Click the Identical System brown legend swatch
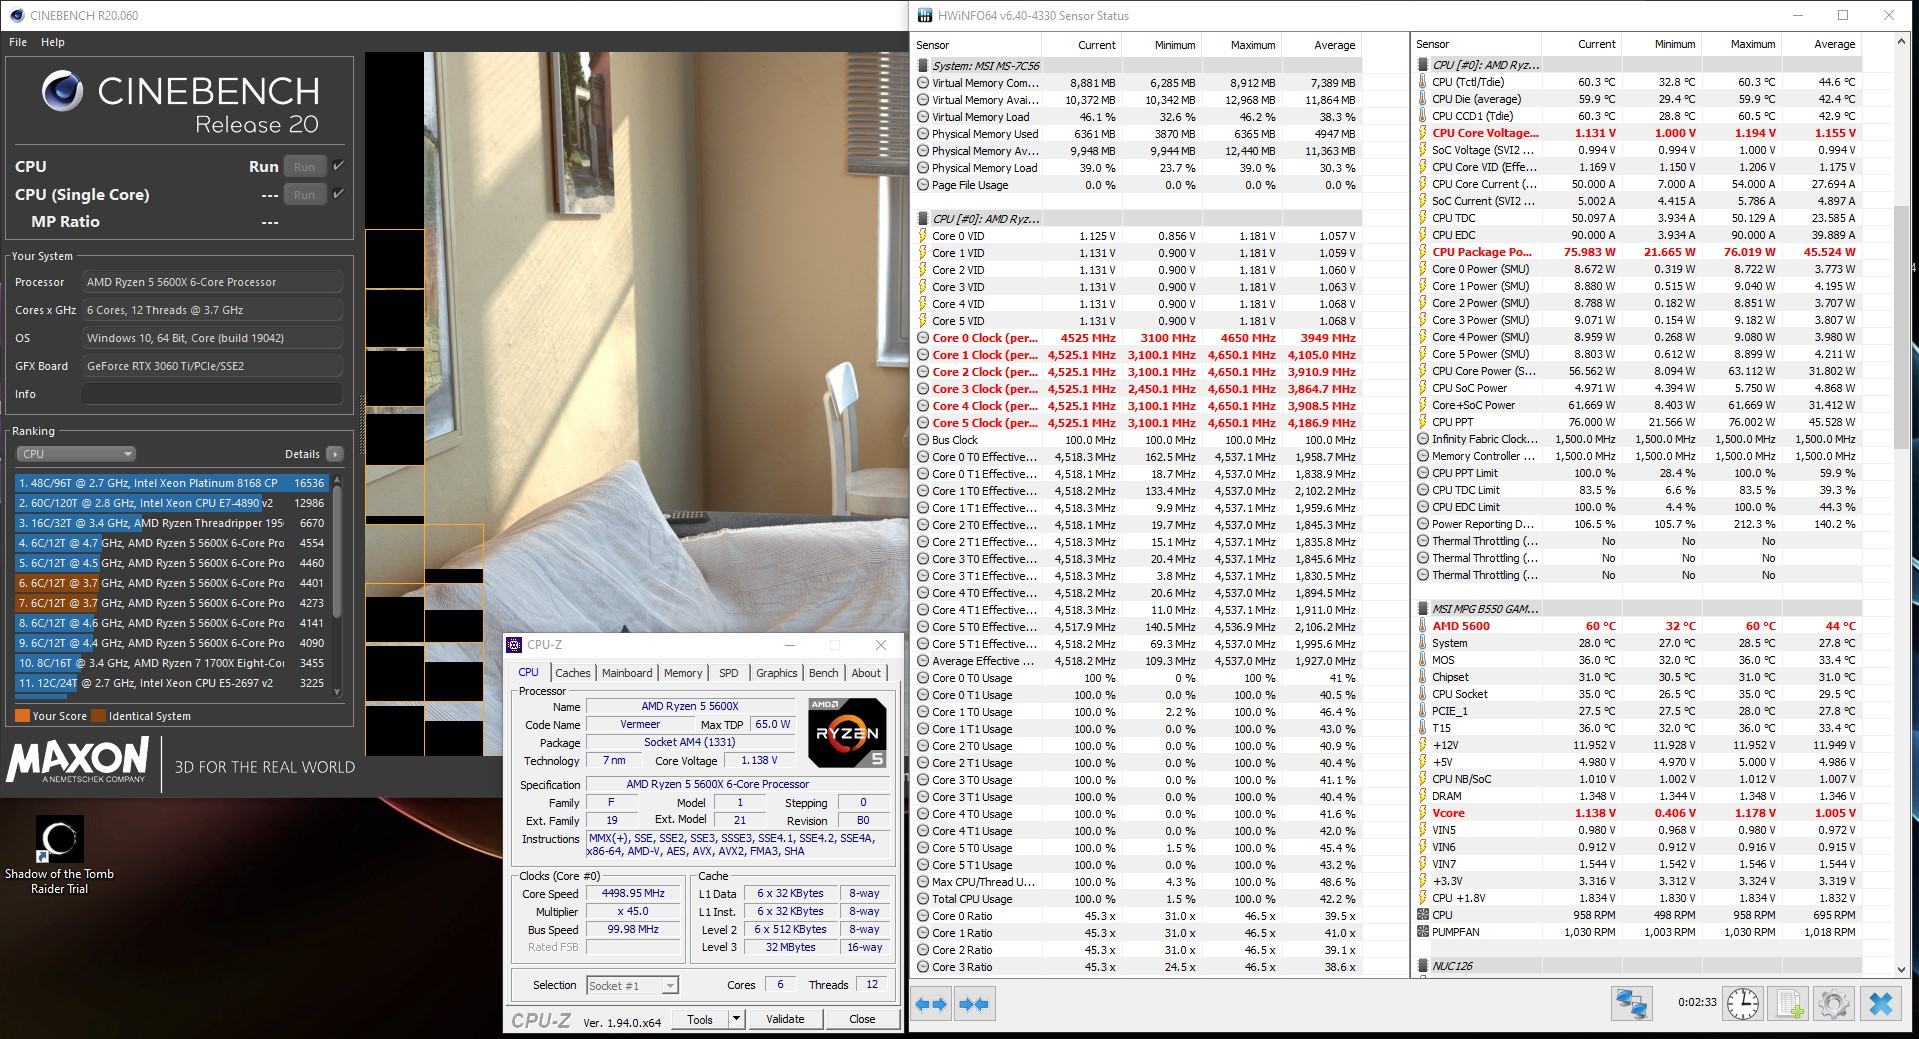This screenshot has height=1039, width=1919. (98, 716)
